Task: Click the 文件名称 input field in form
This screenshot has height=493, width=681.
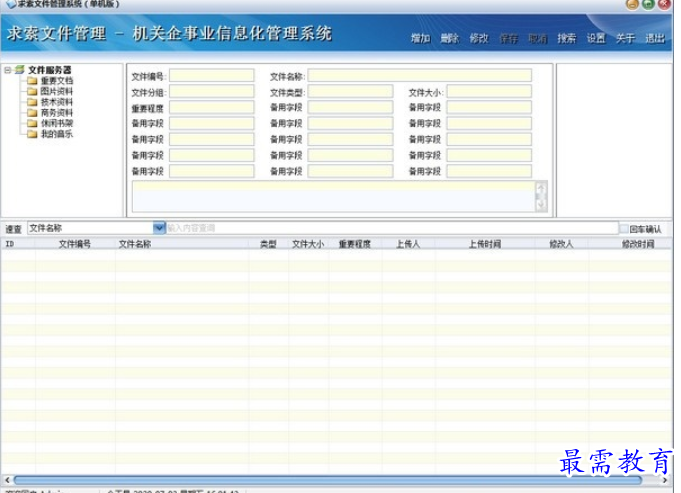Action: coord(420,76)
